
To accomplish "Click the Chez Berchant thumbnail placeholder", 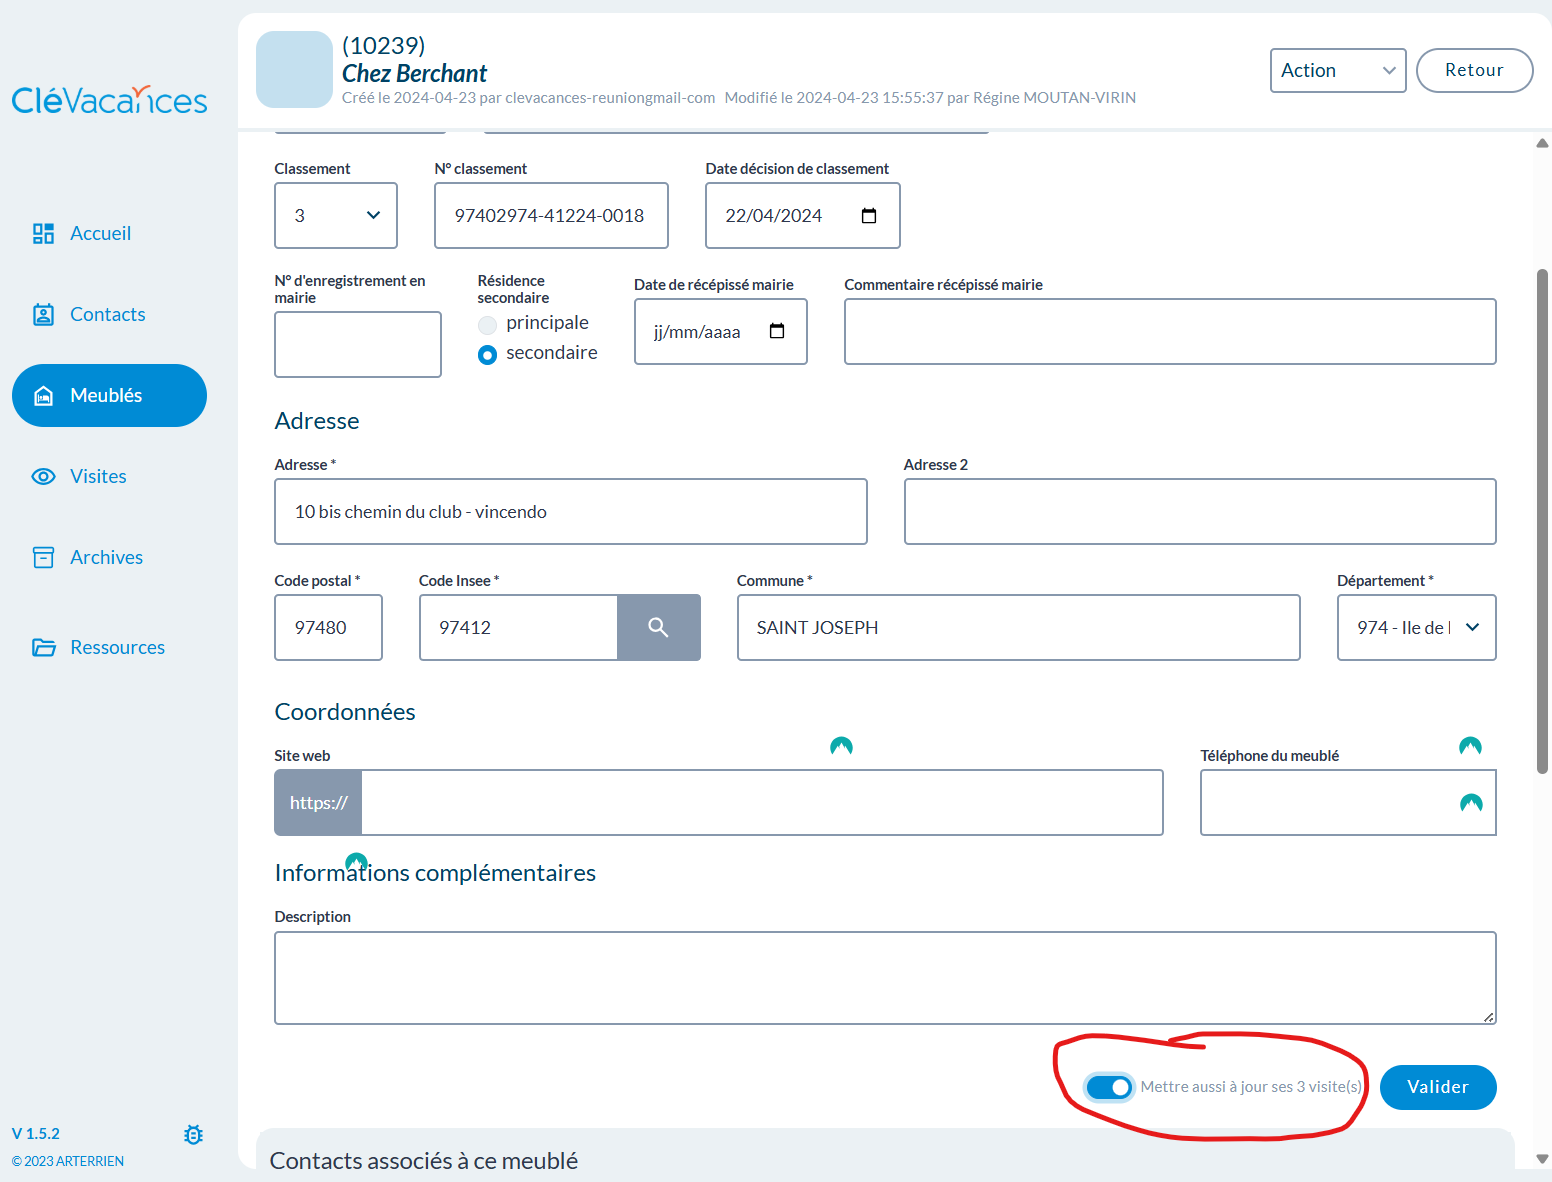I will [x=294, y=70].
